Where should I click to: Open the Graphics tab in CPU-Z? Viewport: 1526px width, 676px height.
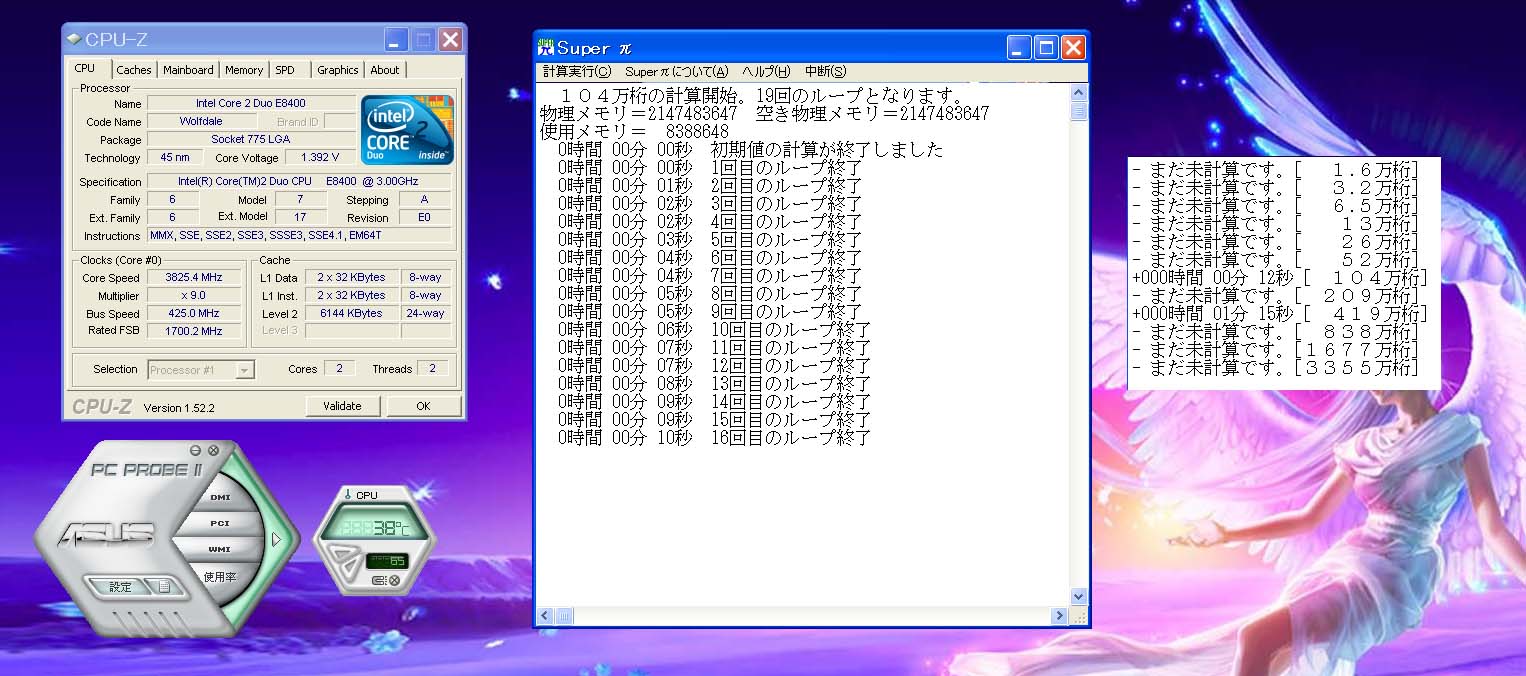pos(338,70)
